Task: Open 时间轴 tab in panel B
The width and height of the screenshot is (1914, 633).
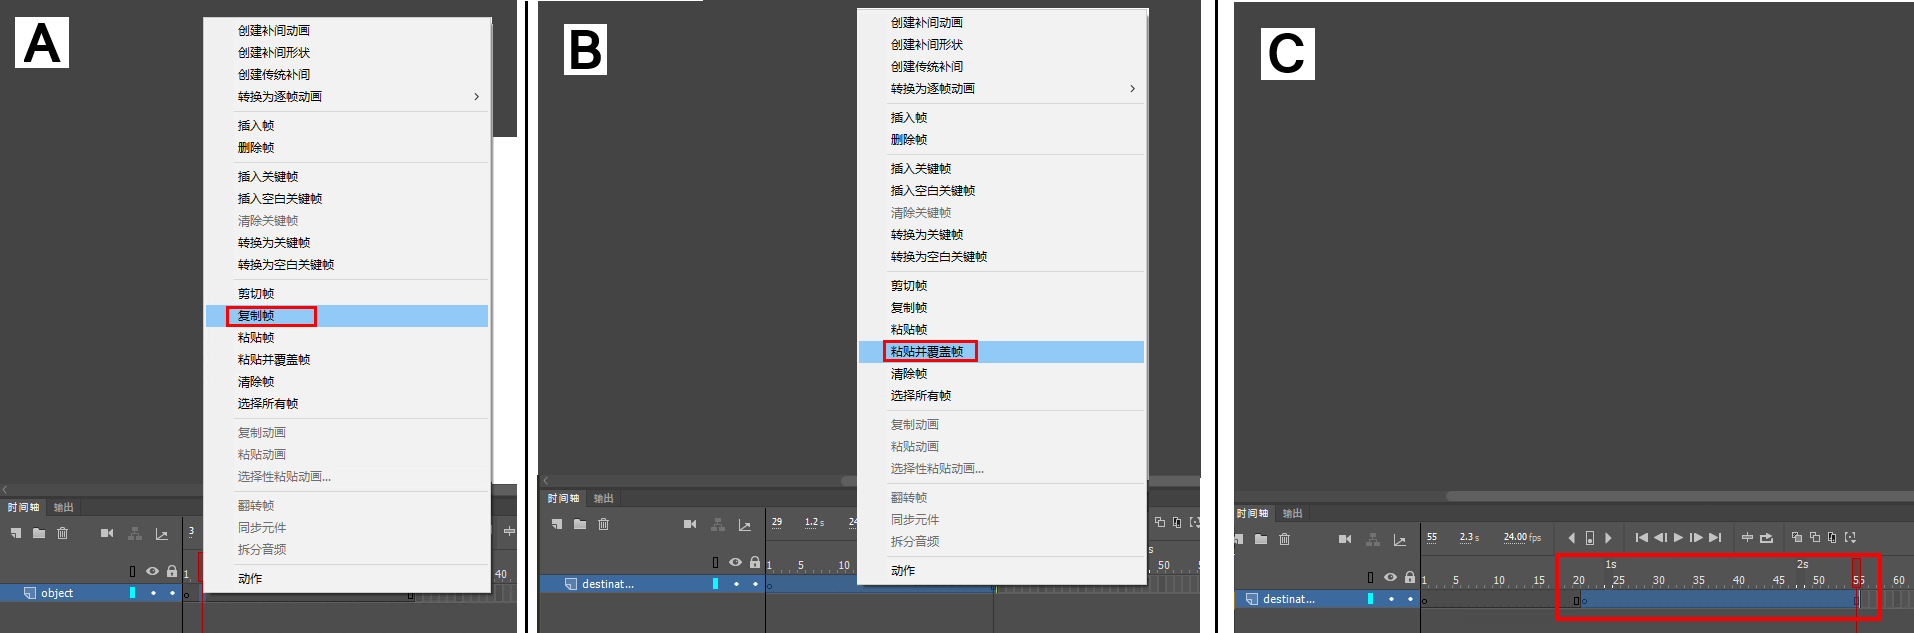Action: pyautogui.click(x=563, y=498)
